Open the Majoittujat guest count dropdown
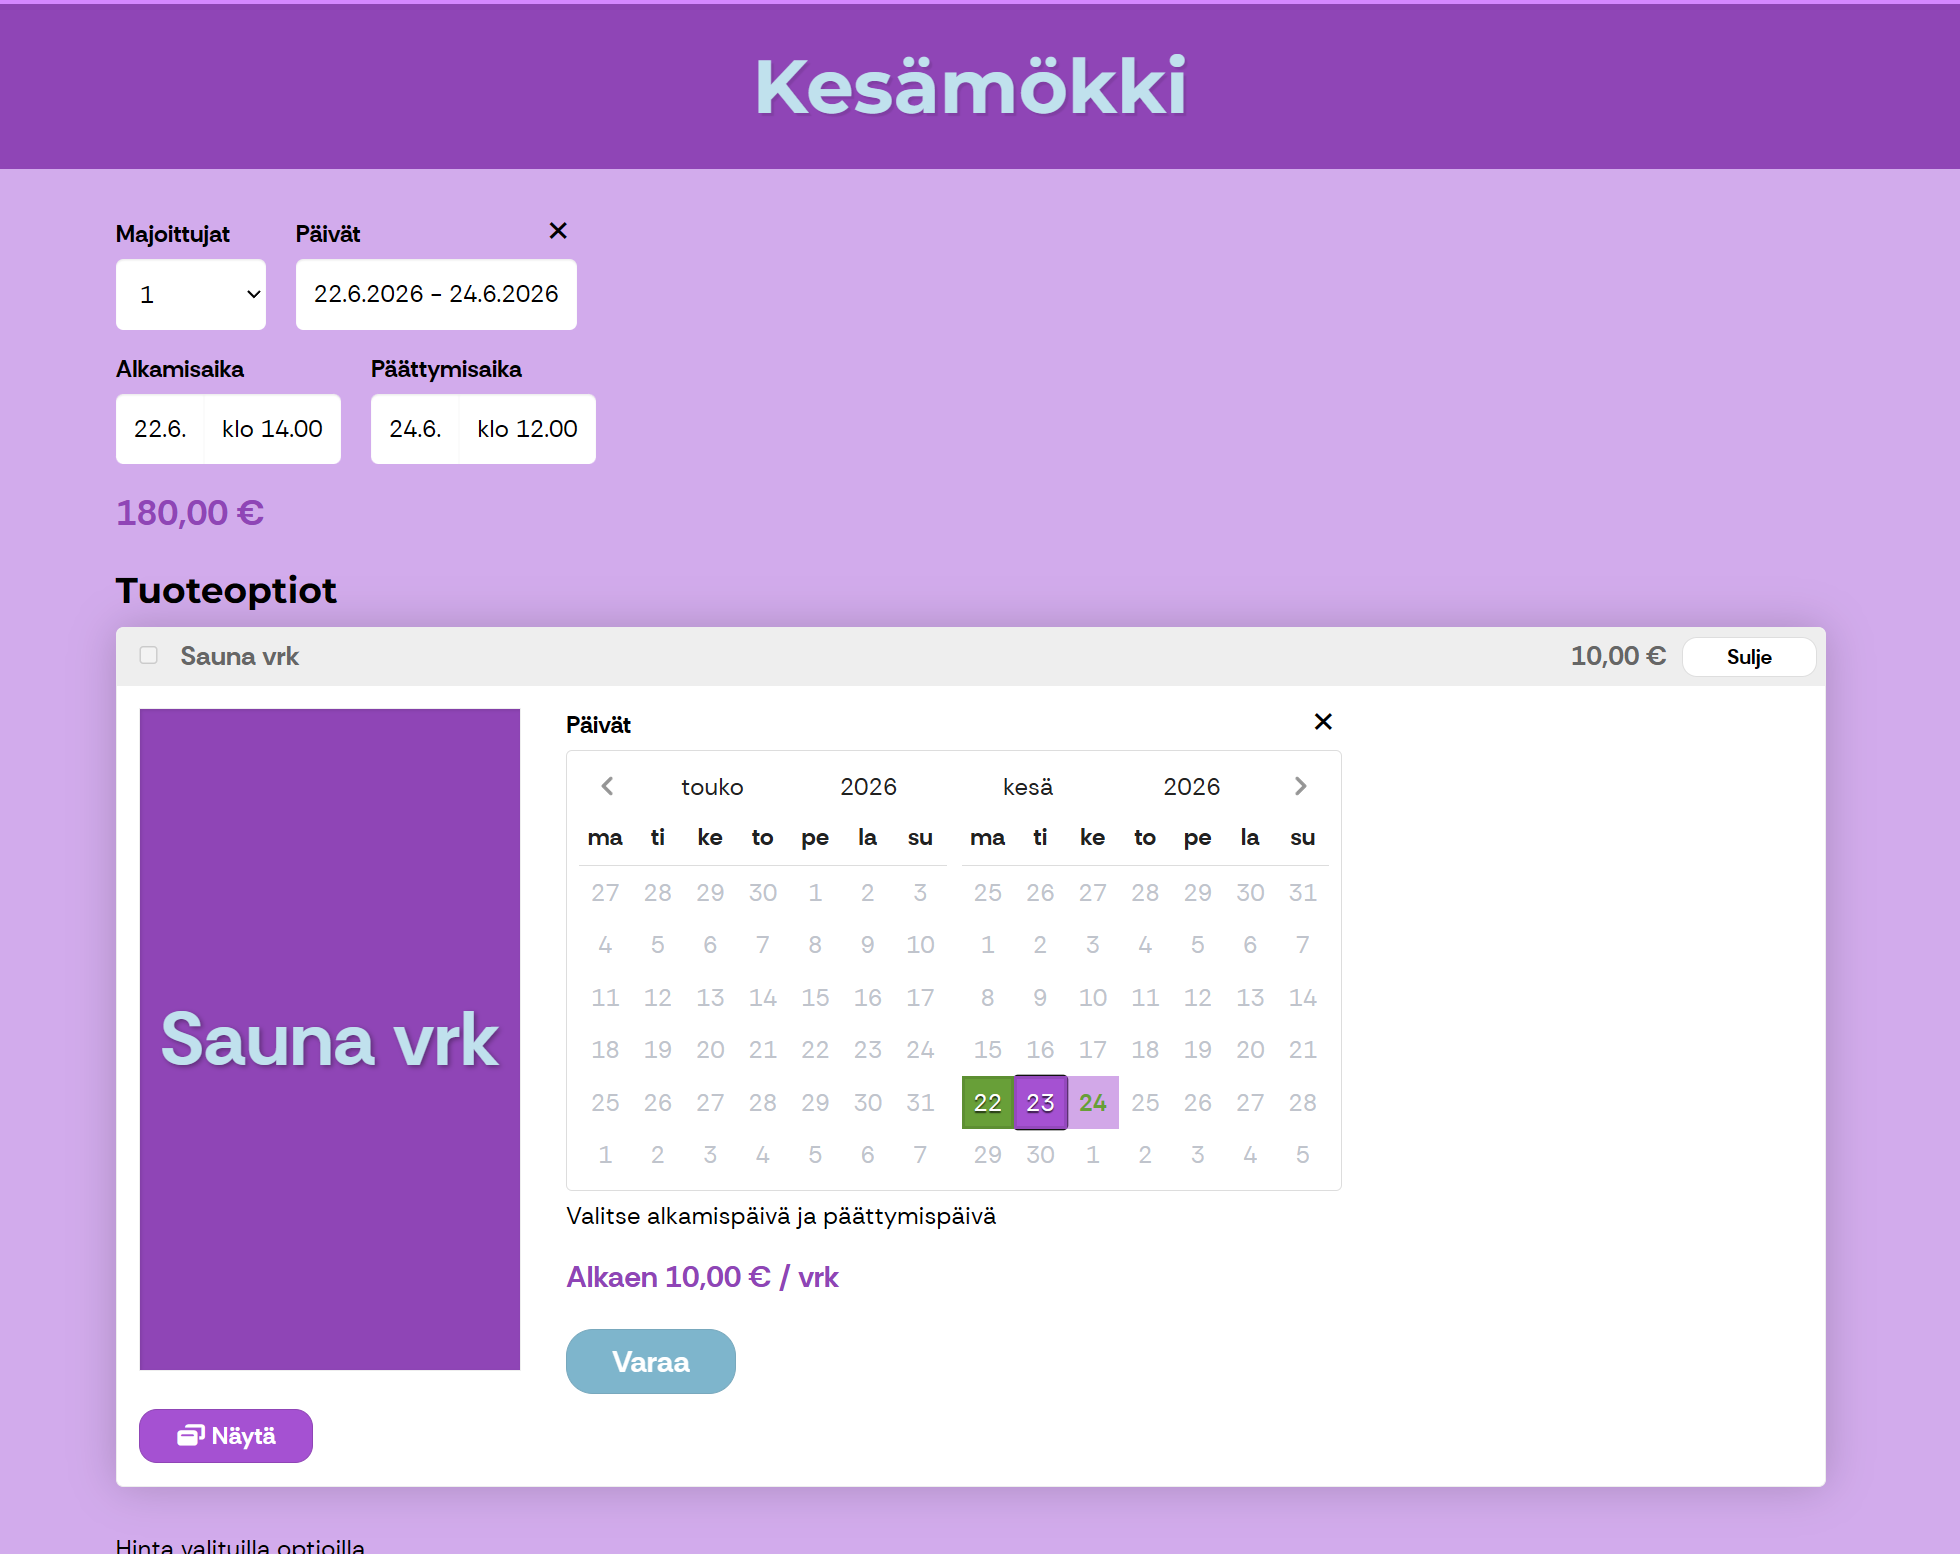 pyautogui.click(x=191, y=294)
